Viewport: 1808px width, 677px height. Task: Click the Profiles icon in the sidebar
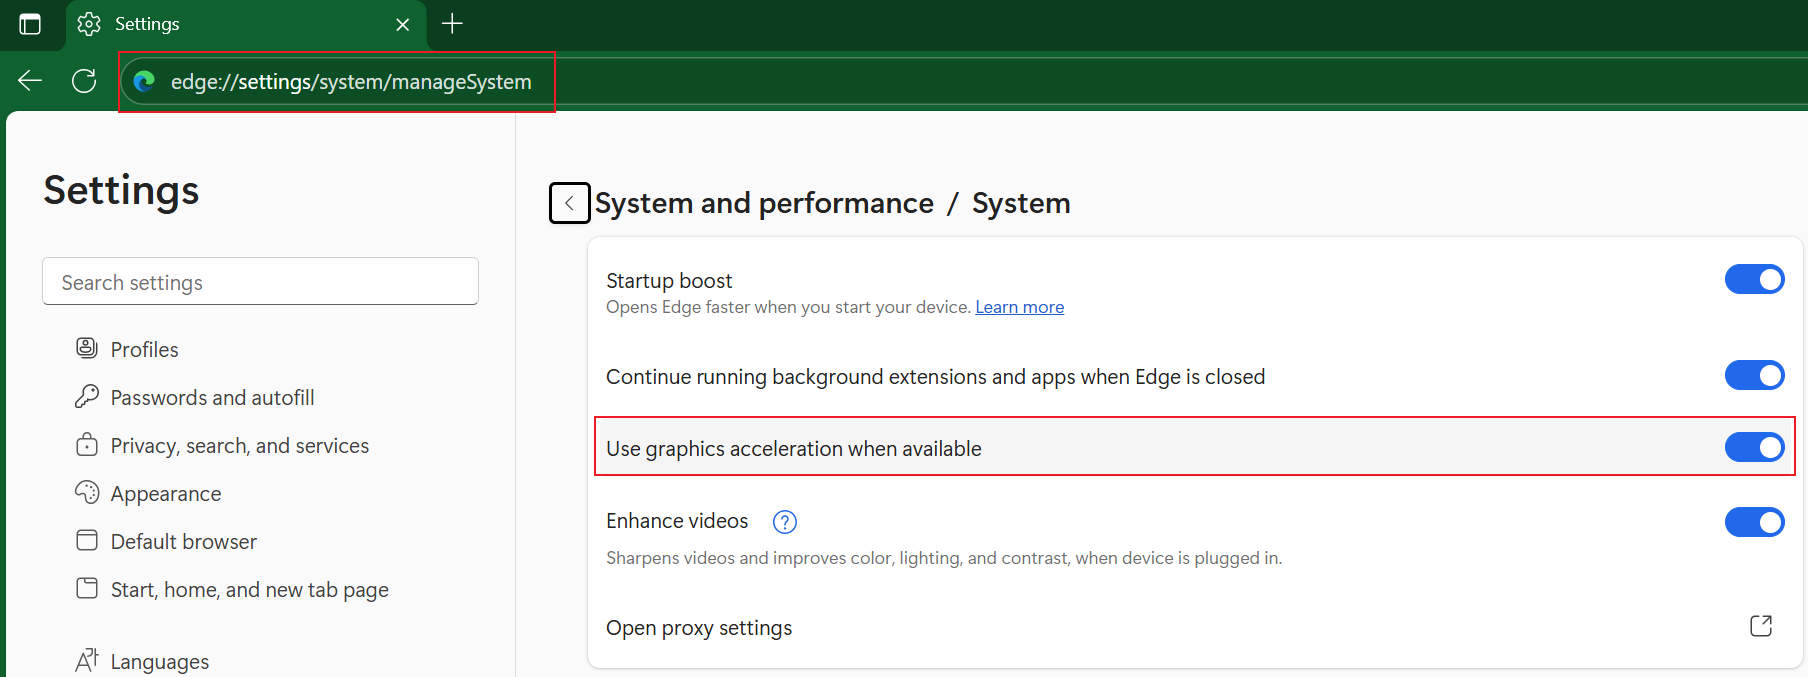click(x=87, y=348)
